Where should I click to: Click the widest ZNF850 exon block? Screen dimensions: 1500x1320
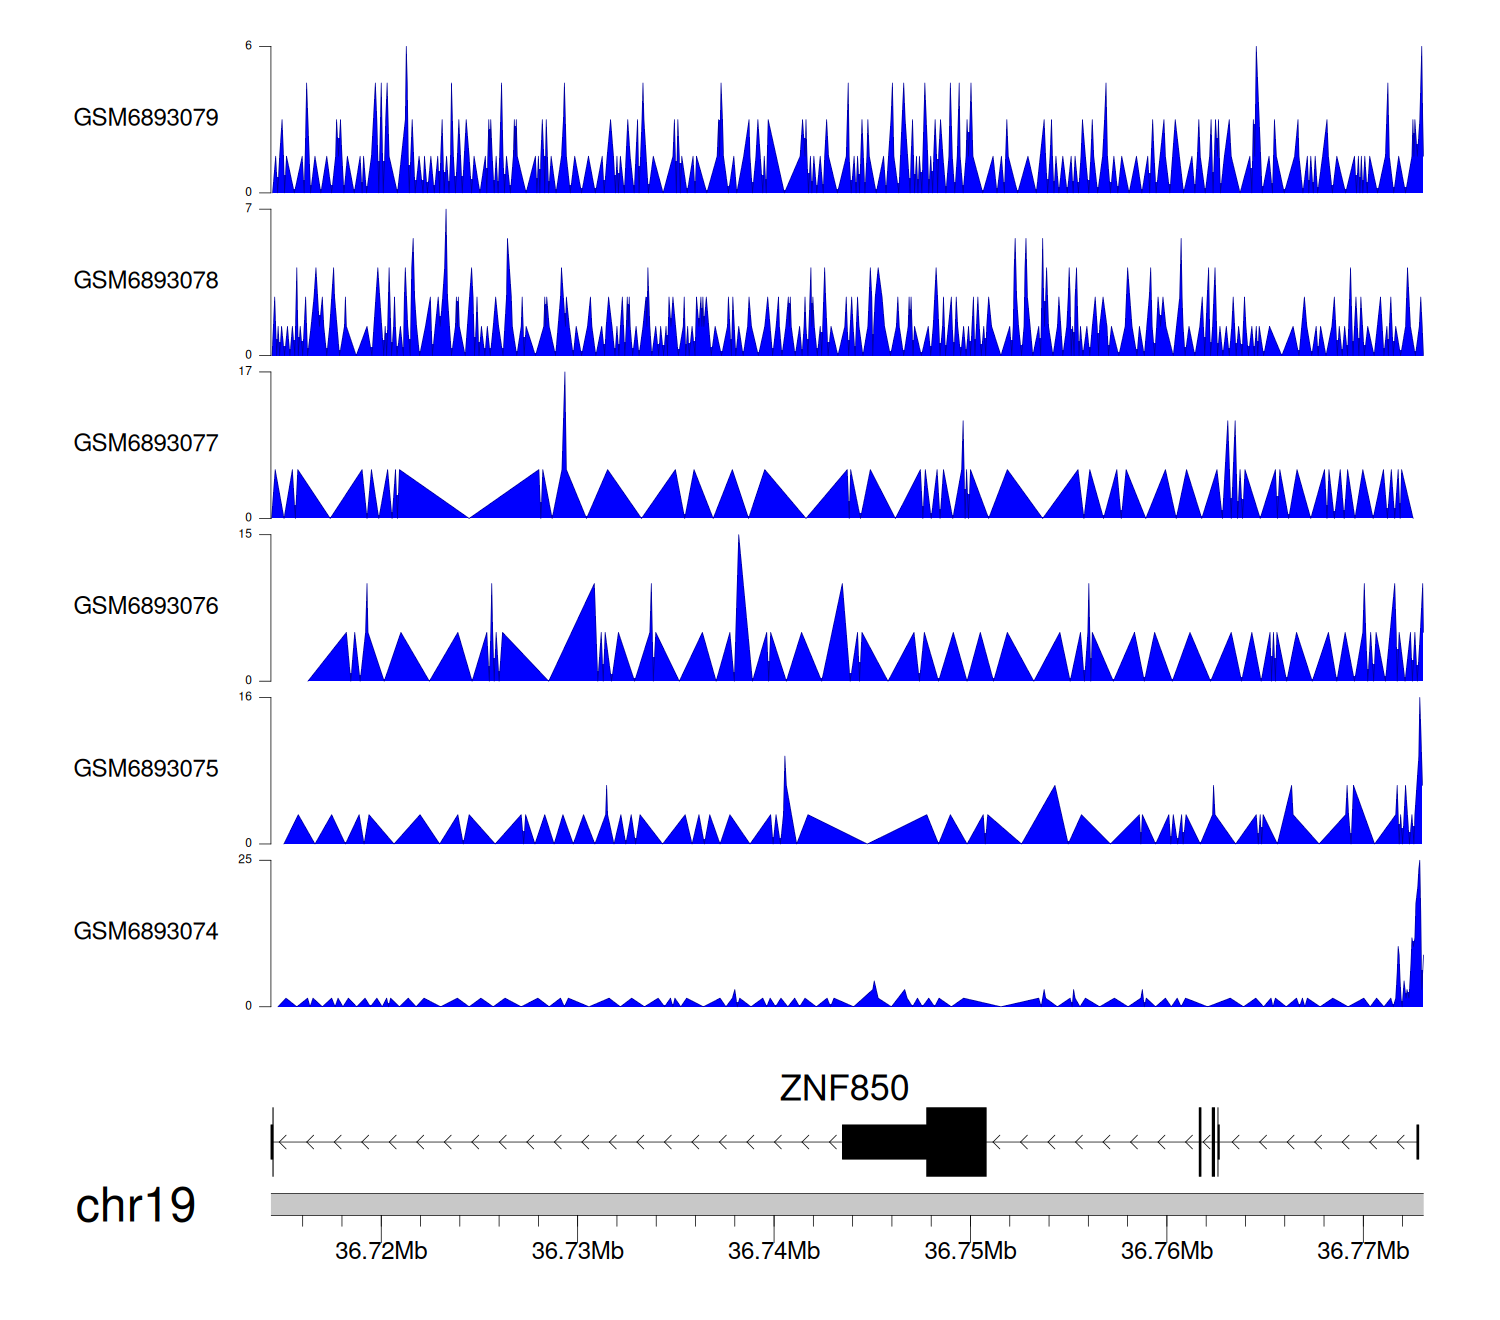[x=956, y=1142]
